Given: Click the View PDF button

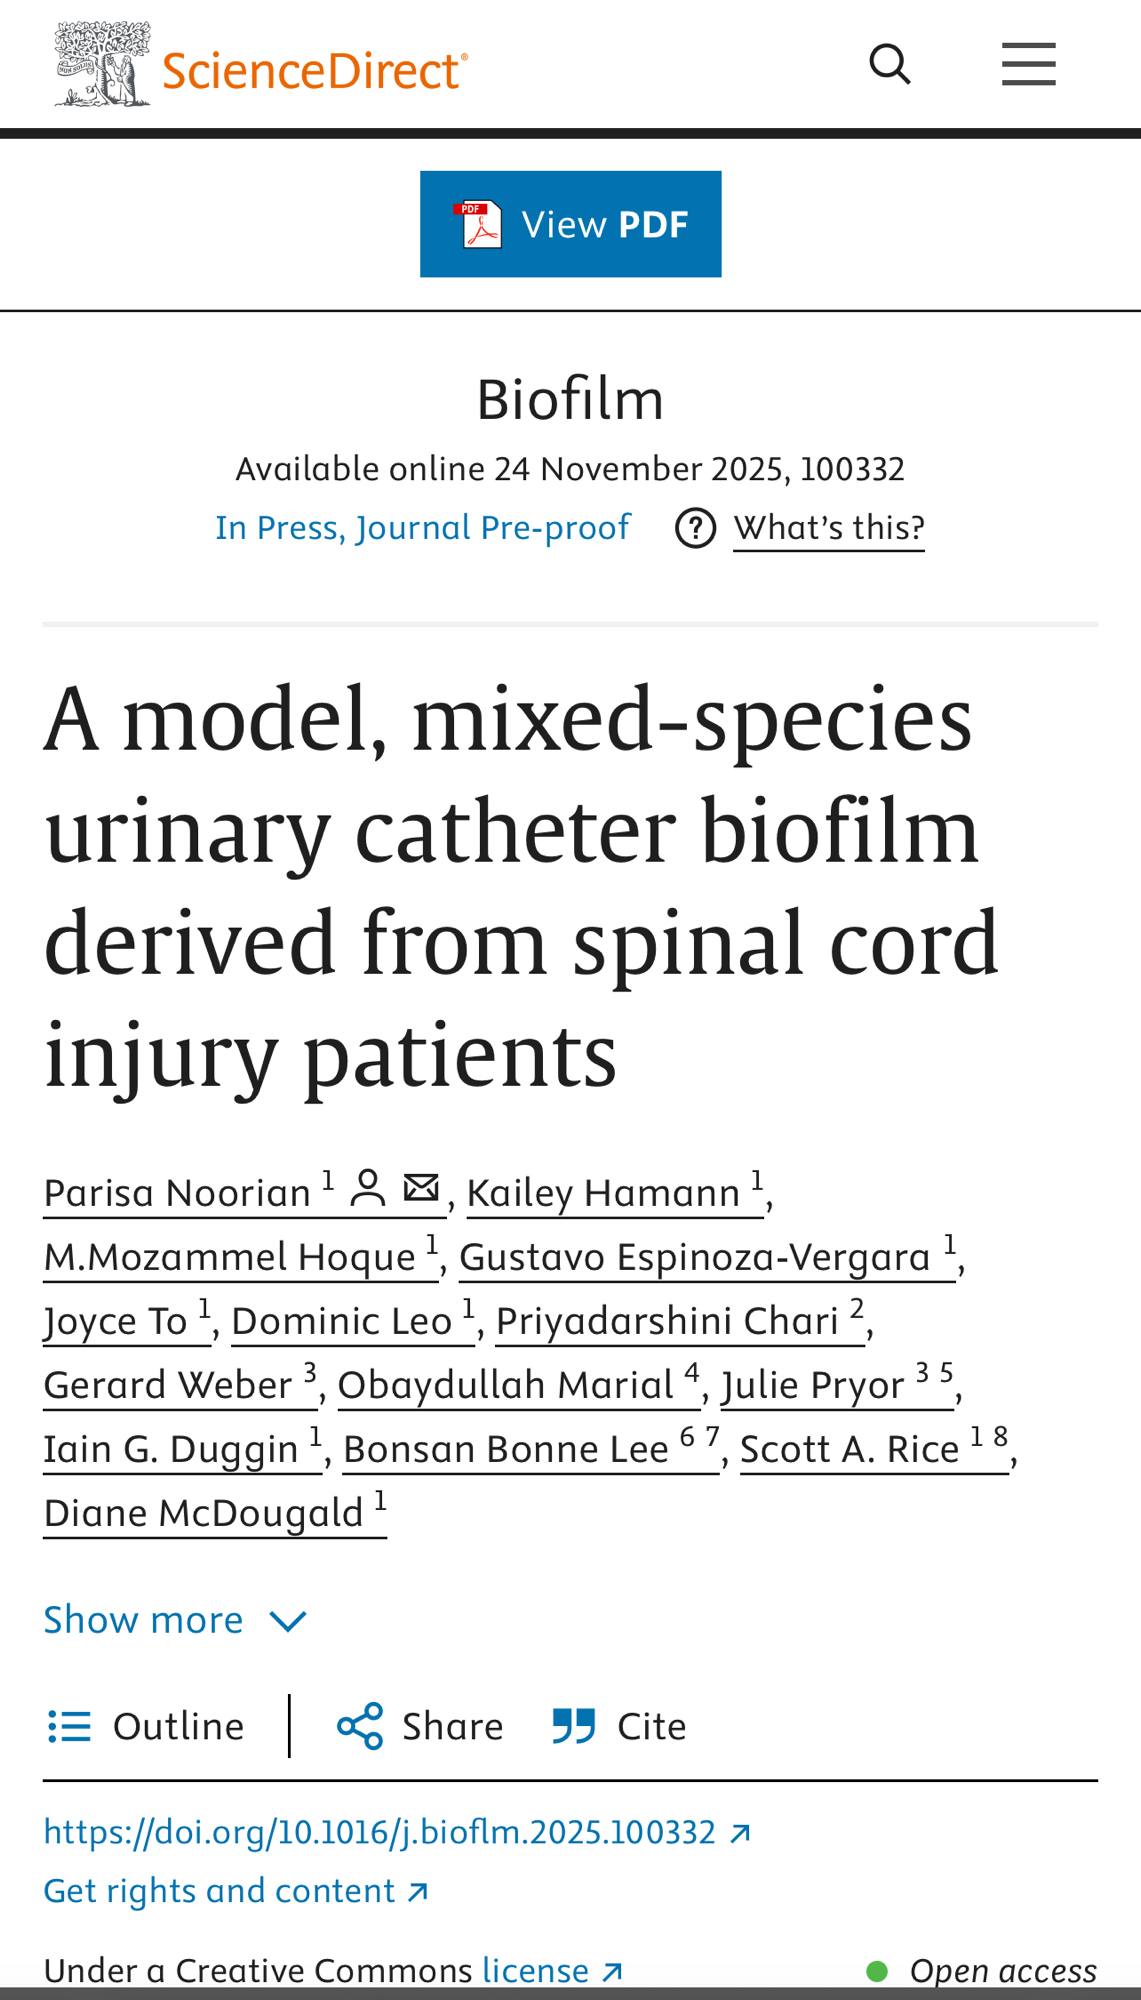Looking at the screenshot, I should (570, 224).
